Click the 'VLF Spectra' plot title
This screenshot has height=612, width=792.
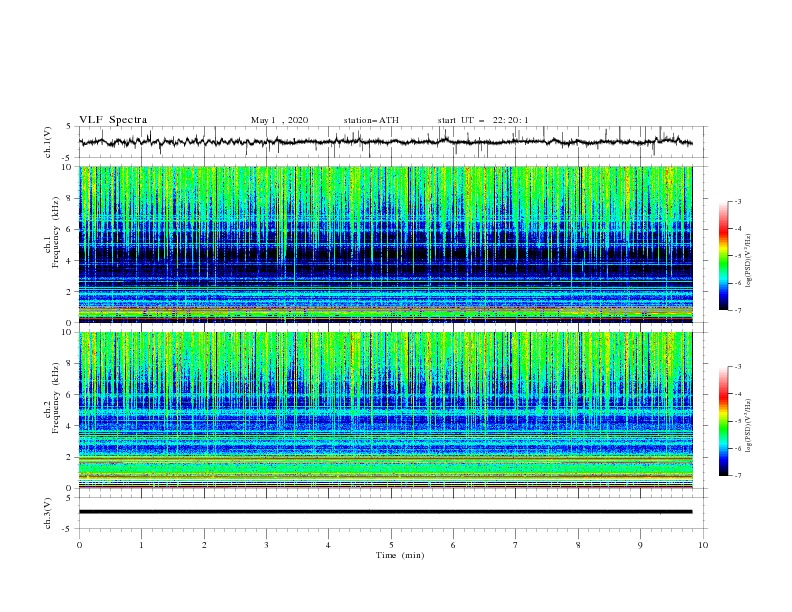[x=113, y=120]
